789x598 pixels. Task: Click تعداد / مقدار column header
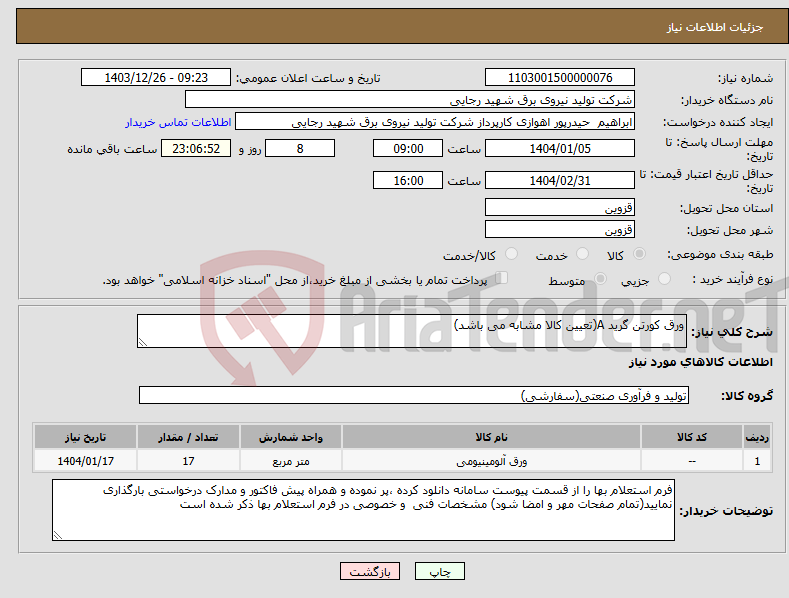(188, 437)
